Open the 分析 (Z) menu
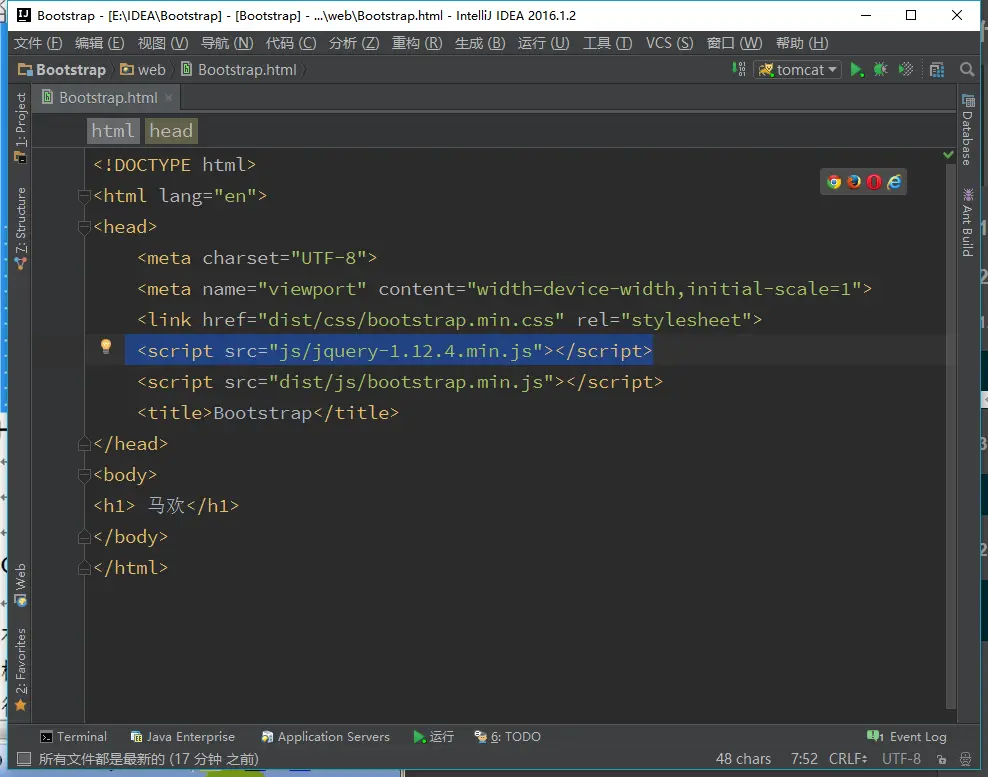 pyautogui.click(x=354, y=43)
